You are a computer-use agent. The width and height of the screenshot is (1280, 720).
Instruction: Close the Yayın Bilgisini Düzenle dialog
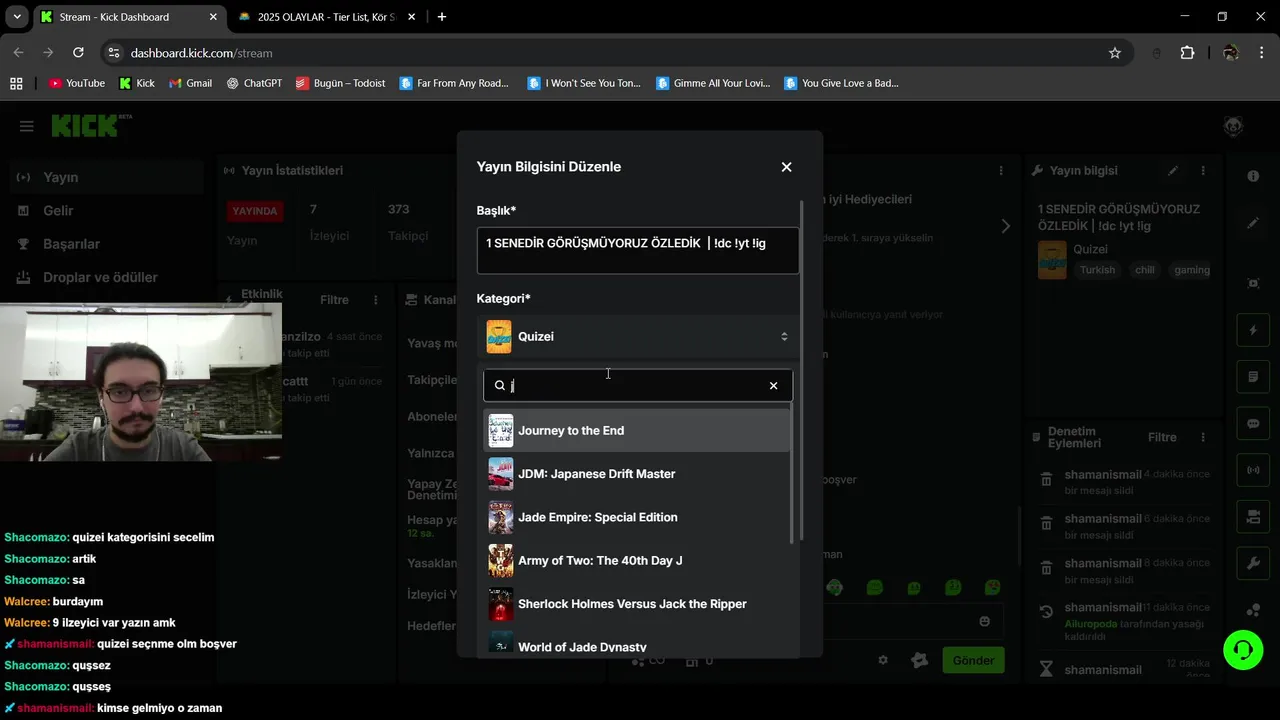coord(786,167)
